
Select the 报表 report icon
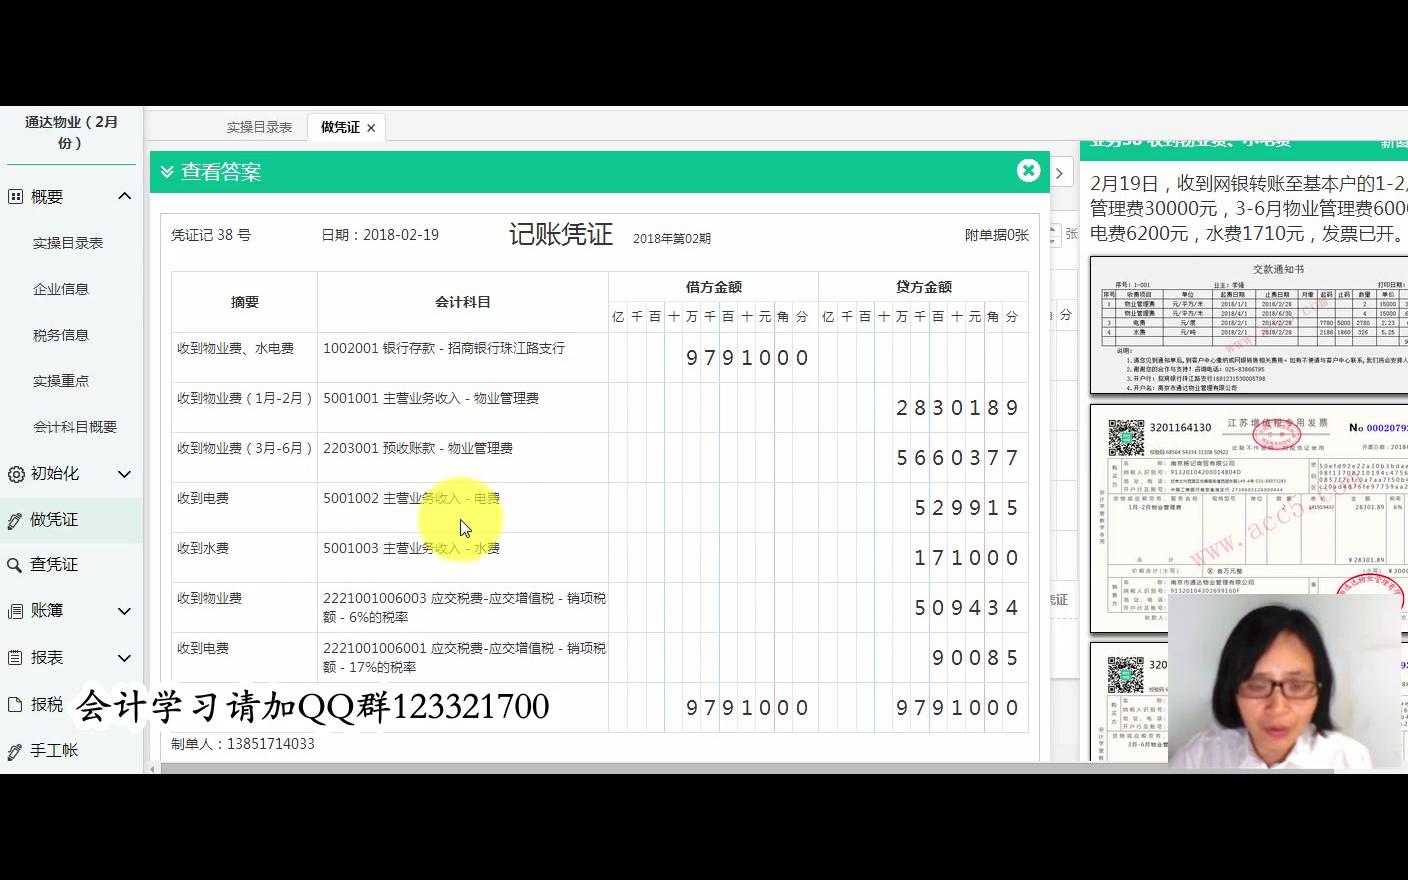coord(13,657)
